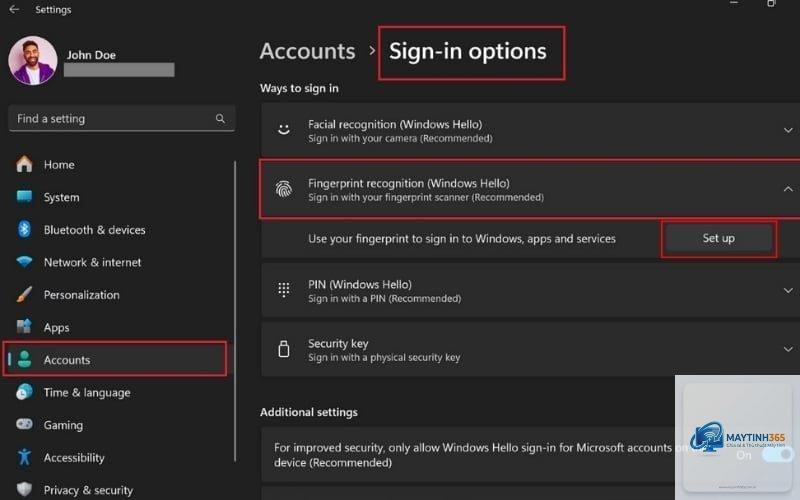This screenshot has width=800, height=500.
Task: Click John Doe's profile picture
Action: (33, 60)
